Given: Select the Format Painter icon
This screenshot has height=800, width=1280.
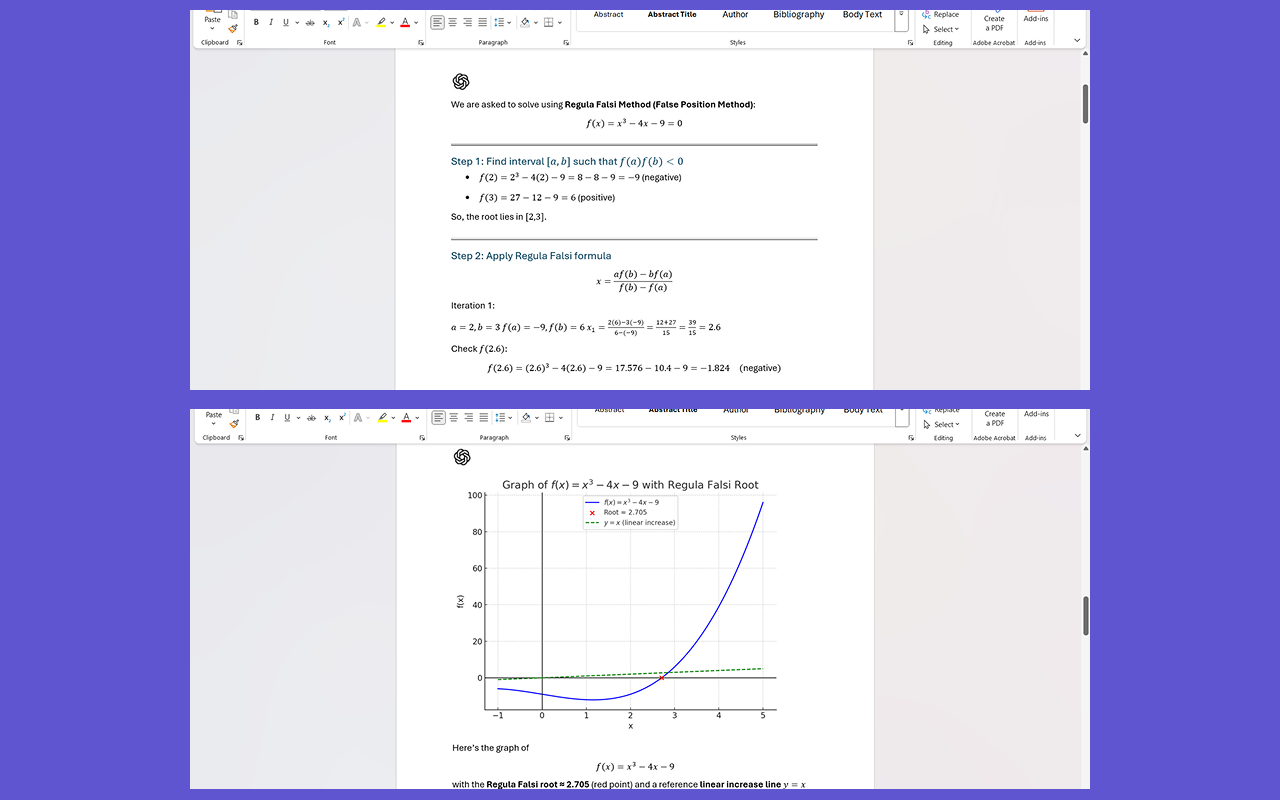Looking at the screenshot, I should click(231, 29).
